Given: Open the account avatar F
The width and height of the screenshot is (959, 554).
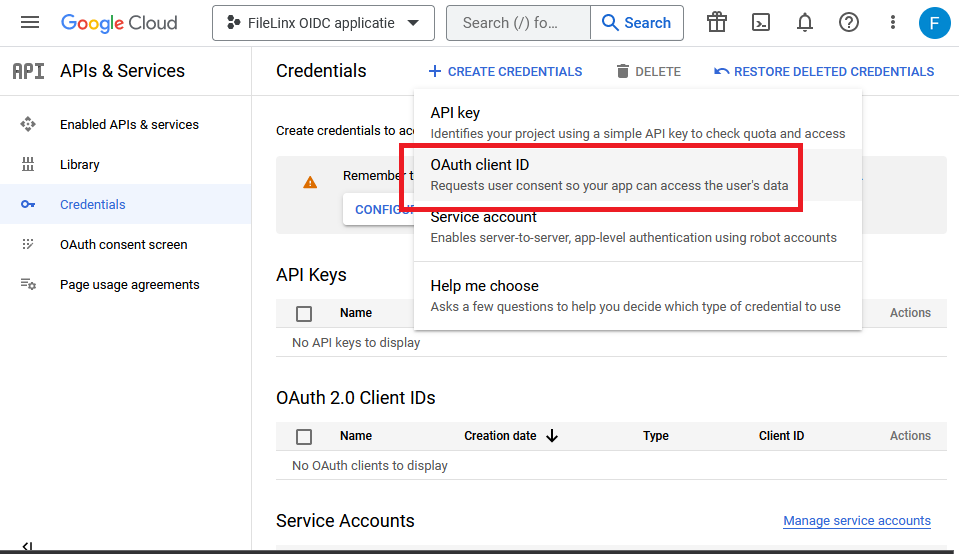Looking at the screenshot, I should [x=935, y=23].
